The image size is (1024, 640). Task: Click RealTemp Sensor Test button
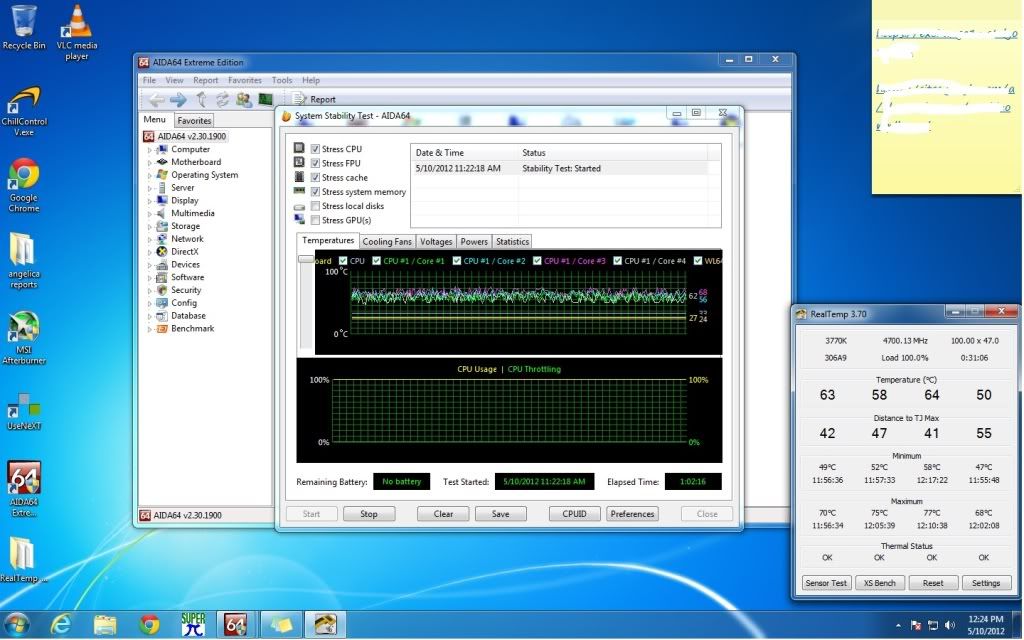(x=826, y=583)
